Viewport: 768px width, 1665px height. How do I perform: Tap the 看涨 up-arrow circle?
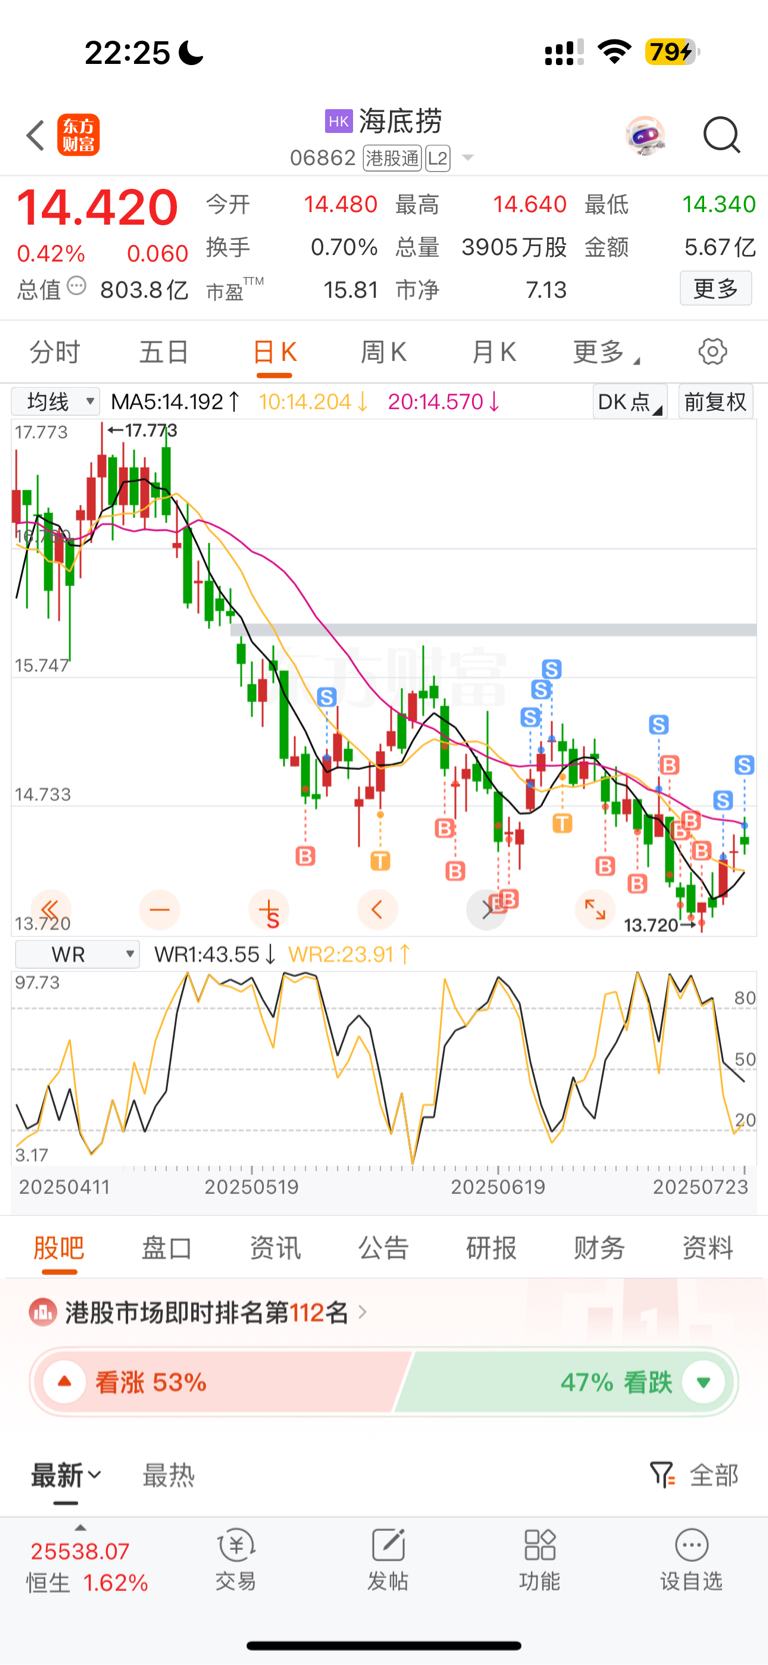coord(65,1382)
